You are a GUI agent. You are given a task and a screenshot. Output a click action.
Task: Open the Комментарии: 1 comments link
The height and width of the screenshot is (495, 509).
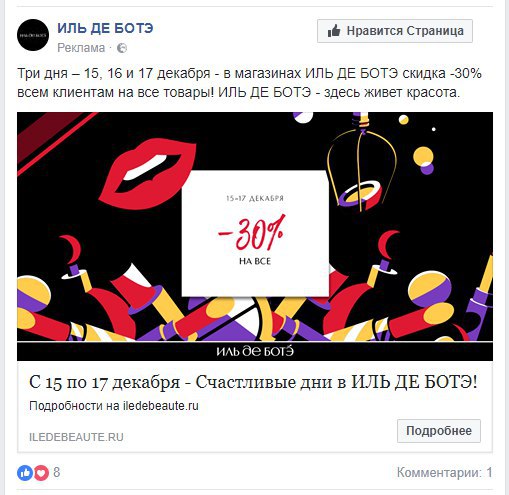(x=444, y=472)
